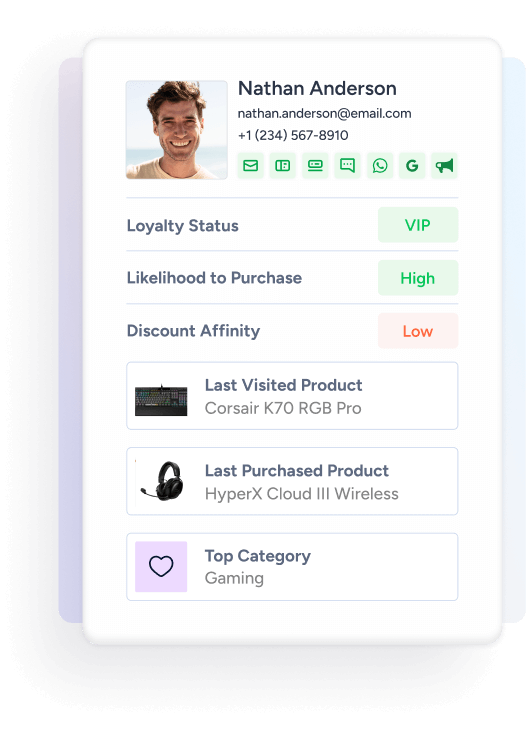The height and width of the screenshot is (740, 531).
Task: Click the VIP loyalty status badge
Action: [418, 225]
